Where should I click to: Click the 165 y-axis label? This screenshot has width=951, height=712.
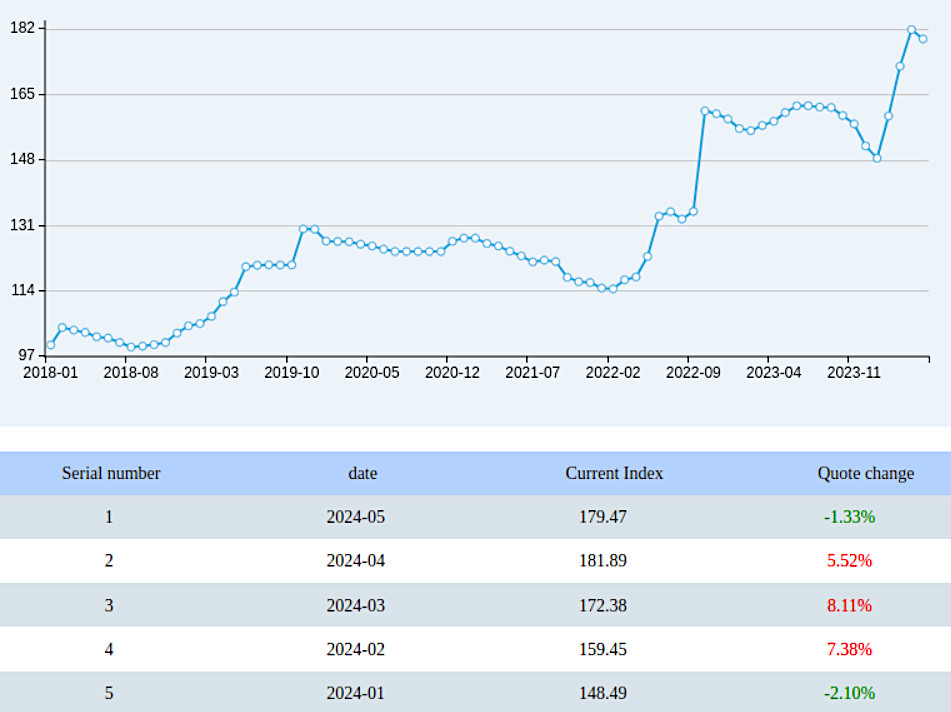22,94
